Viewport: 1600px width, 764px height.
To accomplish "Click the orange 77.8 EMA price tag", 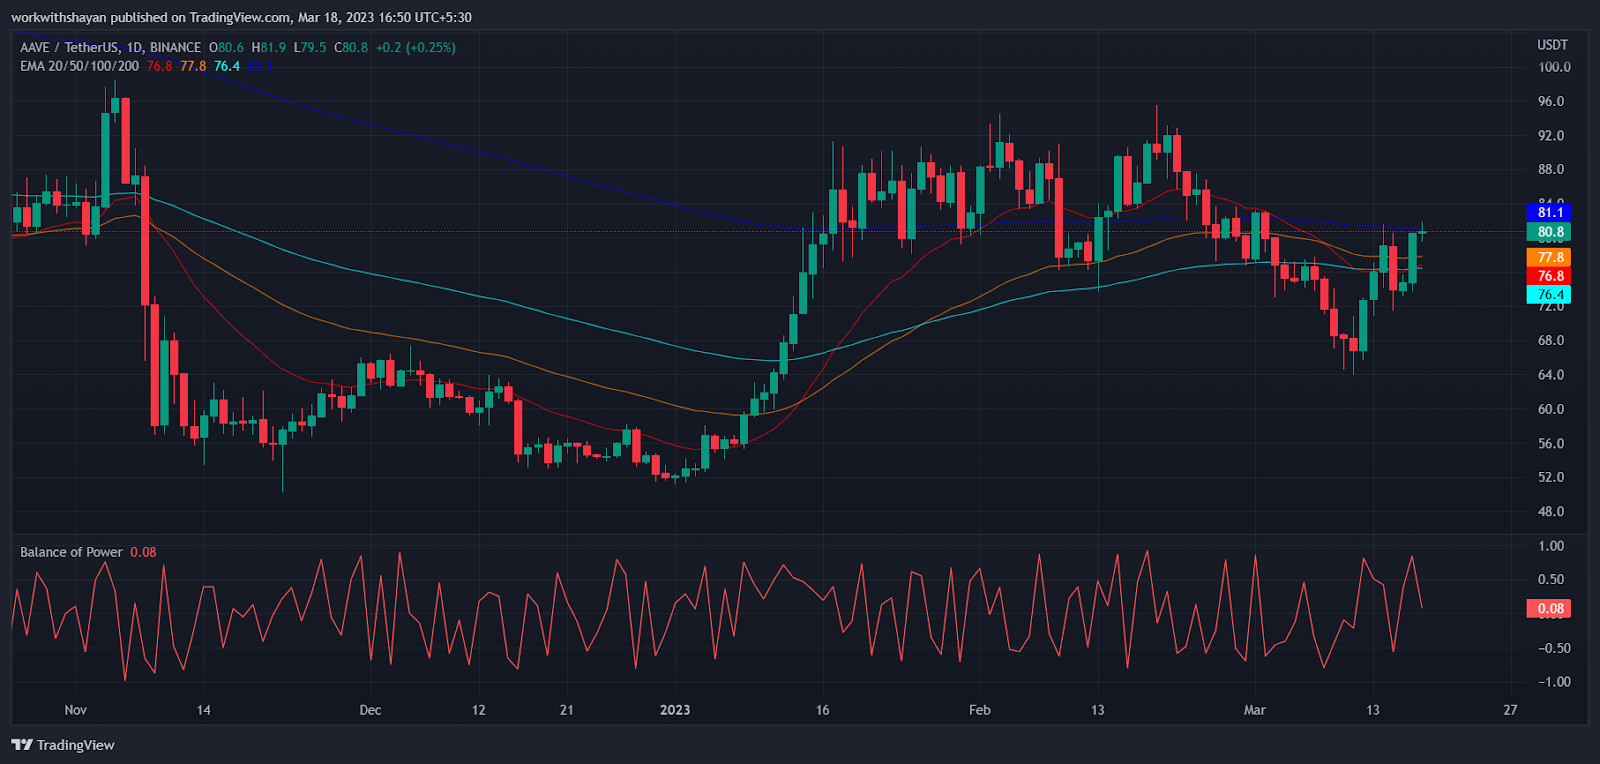I will click(x=1549, y=257).
